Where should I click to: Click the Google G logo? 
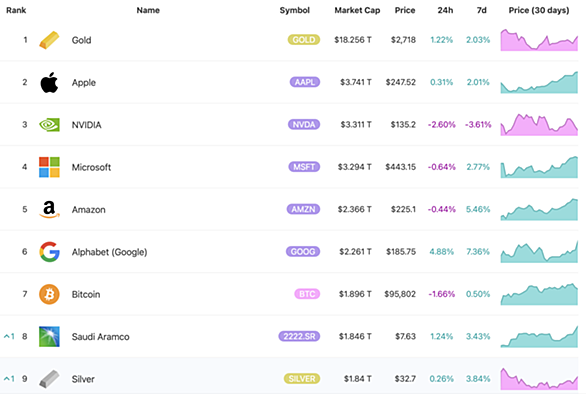pyautogui.click(x=49, y=252)
